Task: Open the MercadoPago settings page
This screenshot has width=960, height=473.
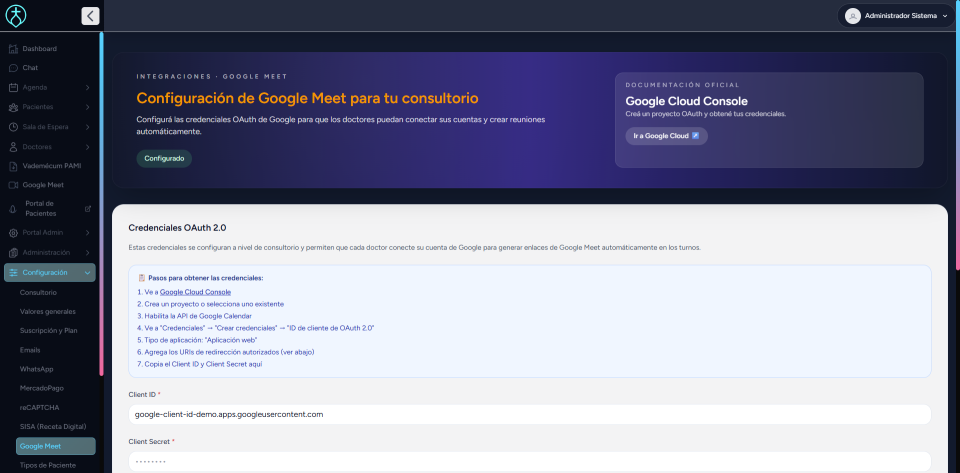Action: [43, 388]
